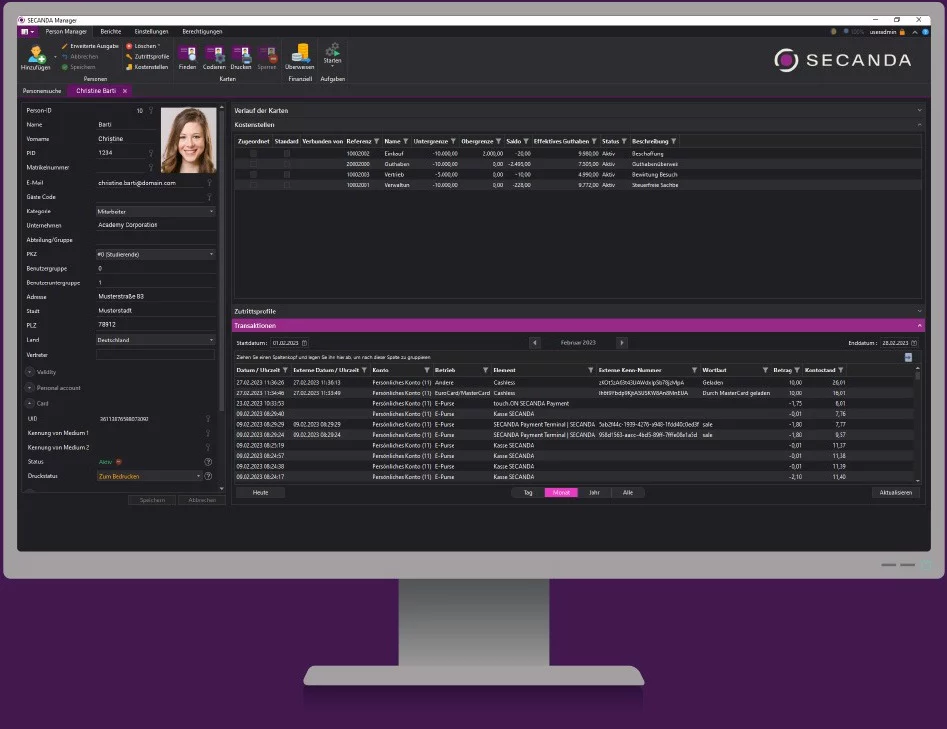The height and width of the screenshot is (729, 947).
Task: Open the Berichte ribbon tab
Action: [x=111, y=31]
